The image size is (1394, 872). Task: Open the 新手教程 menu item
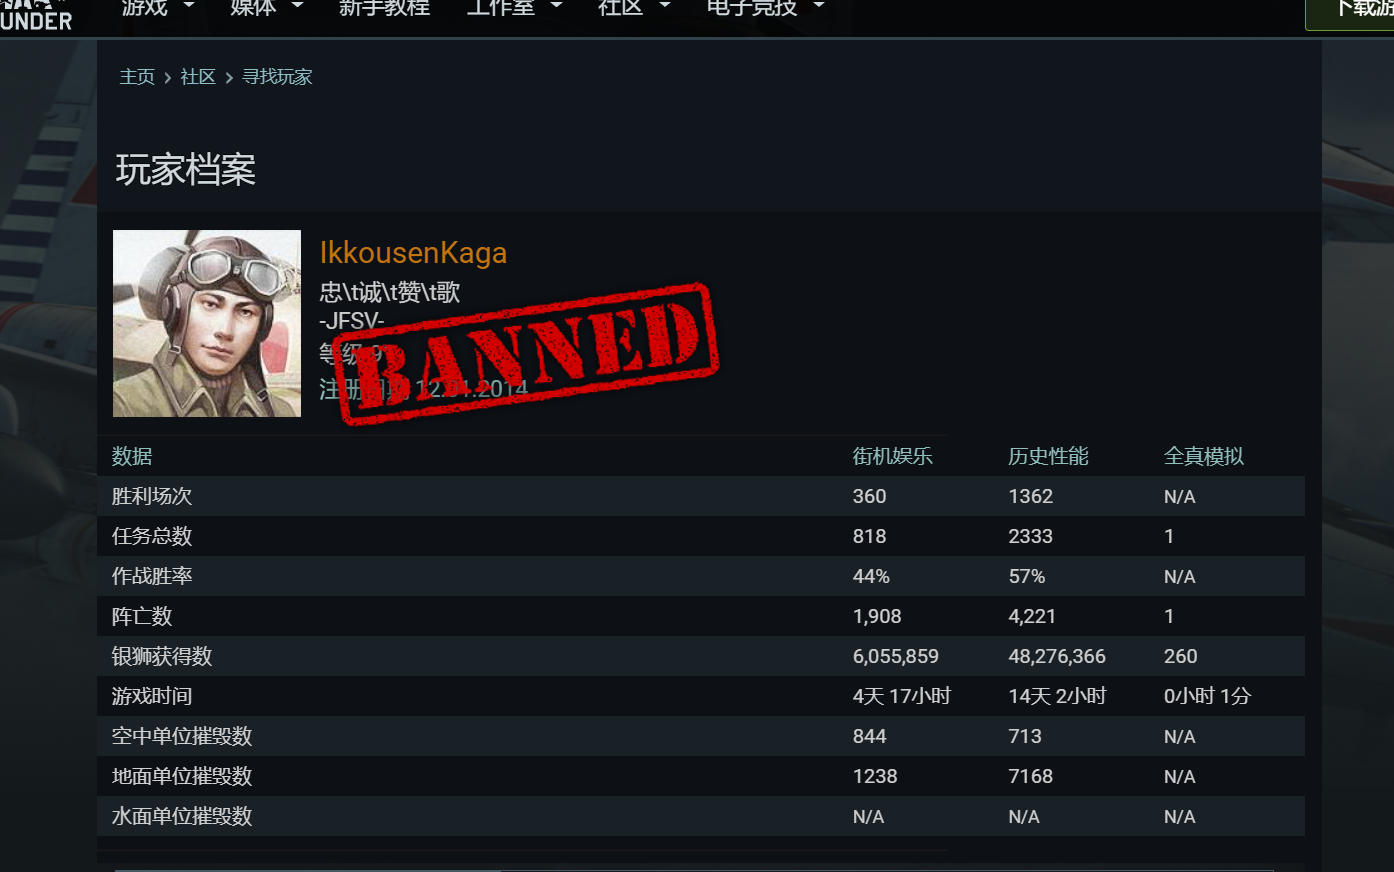[x=384, y=8]
